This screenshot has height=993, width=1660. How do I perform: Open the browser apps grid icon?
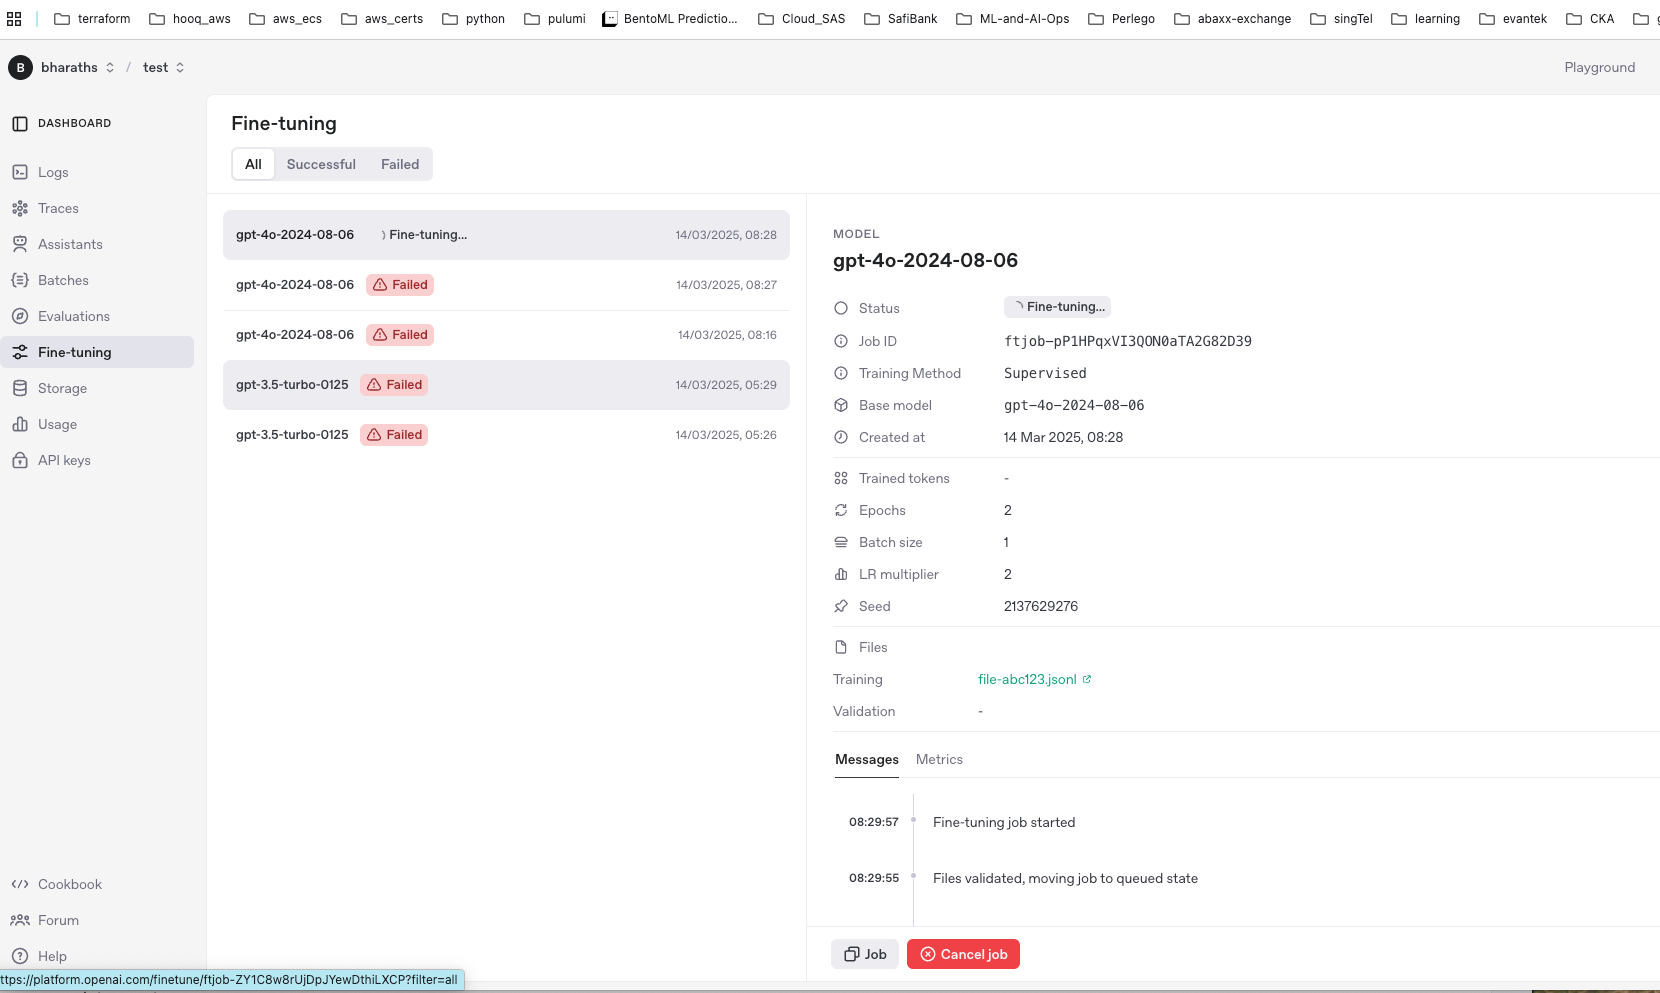(14, 19)
